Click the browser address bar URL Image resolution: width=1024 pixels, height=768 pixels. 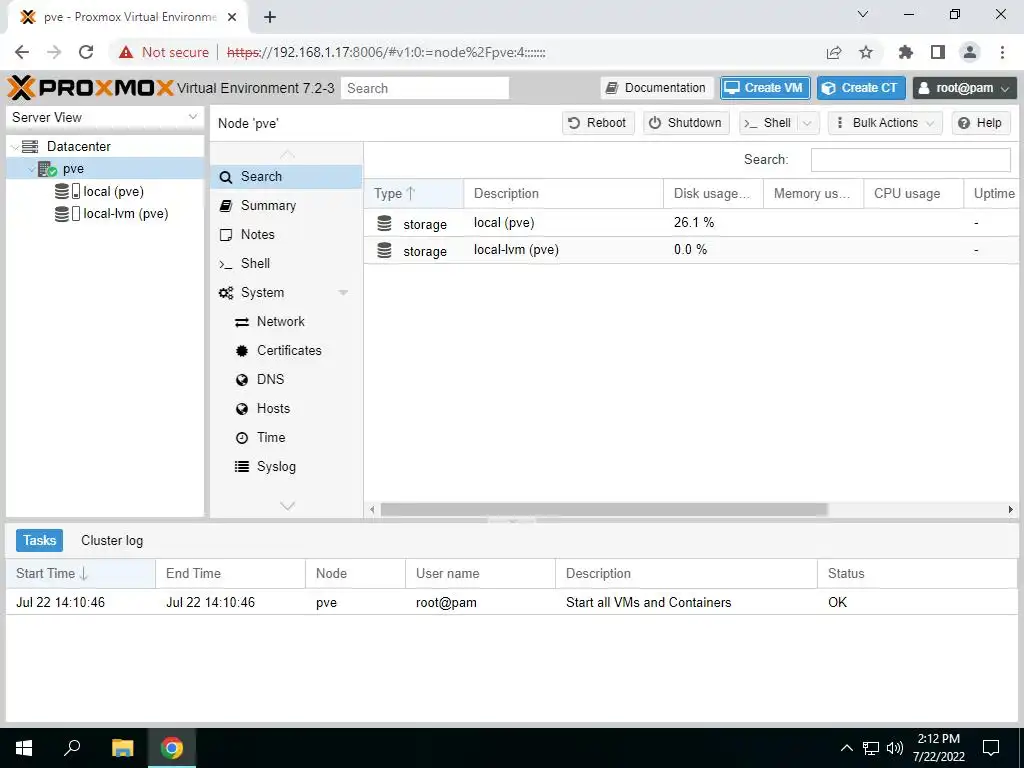coord(386,52)
